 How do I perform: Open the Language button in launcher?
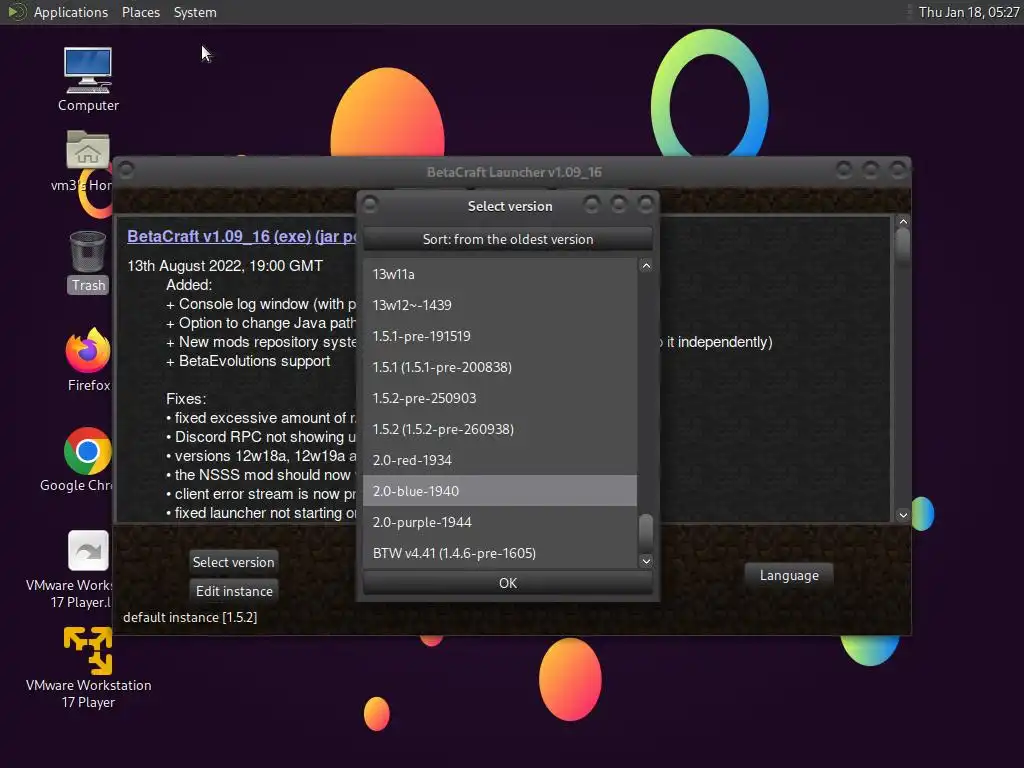pos(789,575)
